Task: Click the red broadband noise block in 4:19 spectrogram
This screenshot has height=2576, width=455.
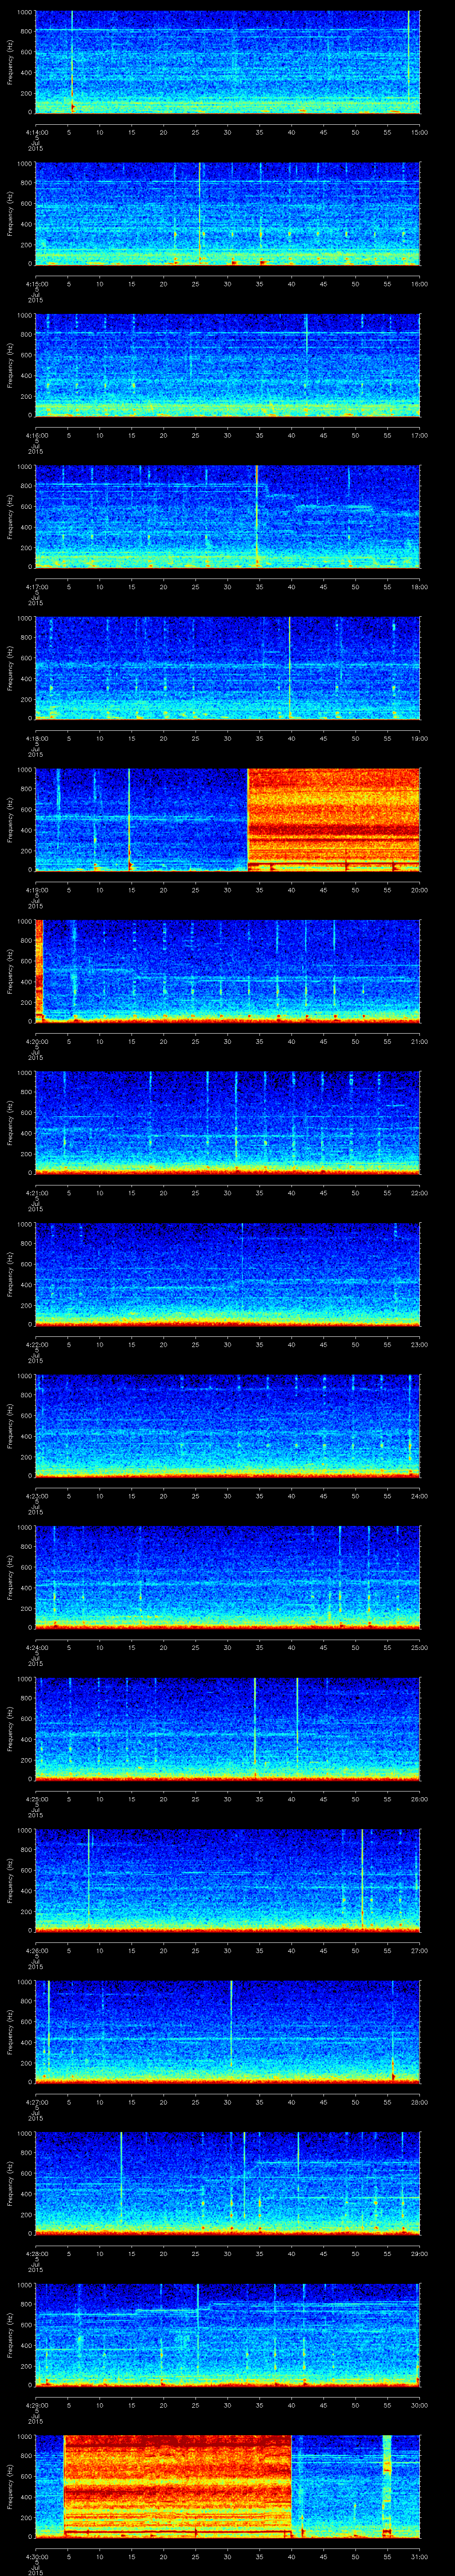Action: pyautogui.click(x=334, y=820)
